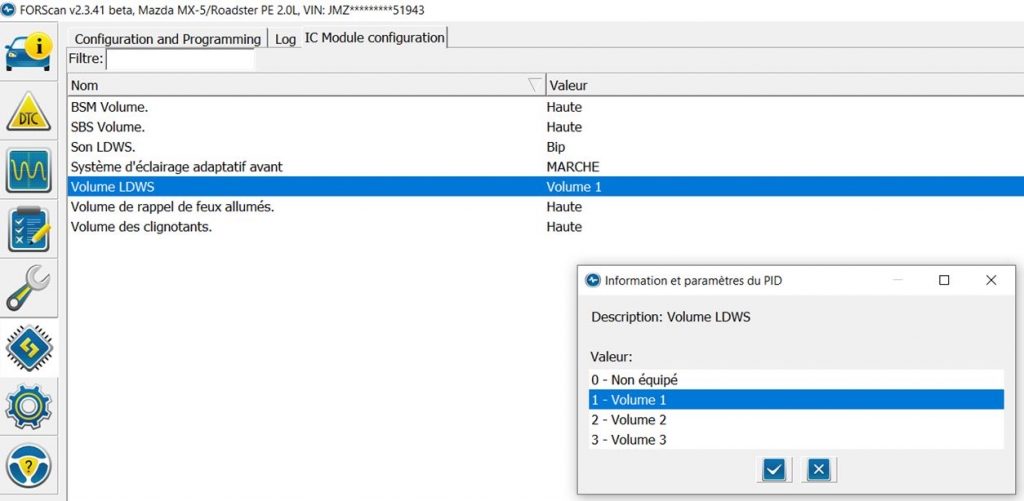This screenshot has height=501, width=1024.
Task: Select Volume de rappel de feux allumés row
Action: [x=545, y=207]
